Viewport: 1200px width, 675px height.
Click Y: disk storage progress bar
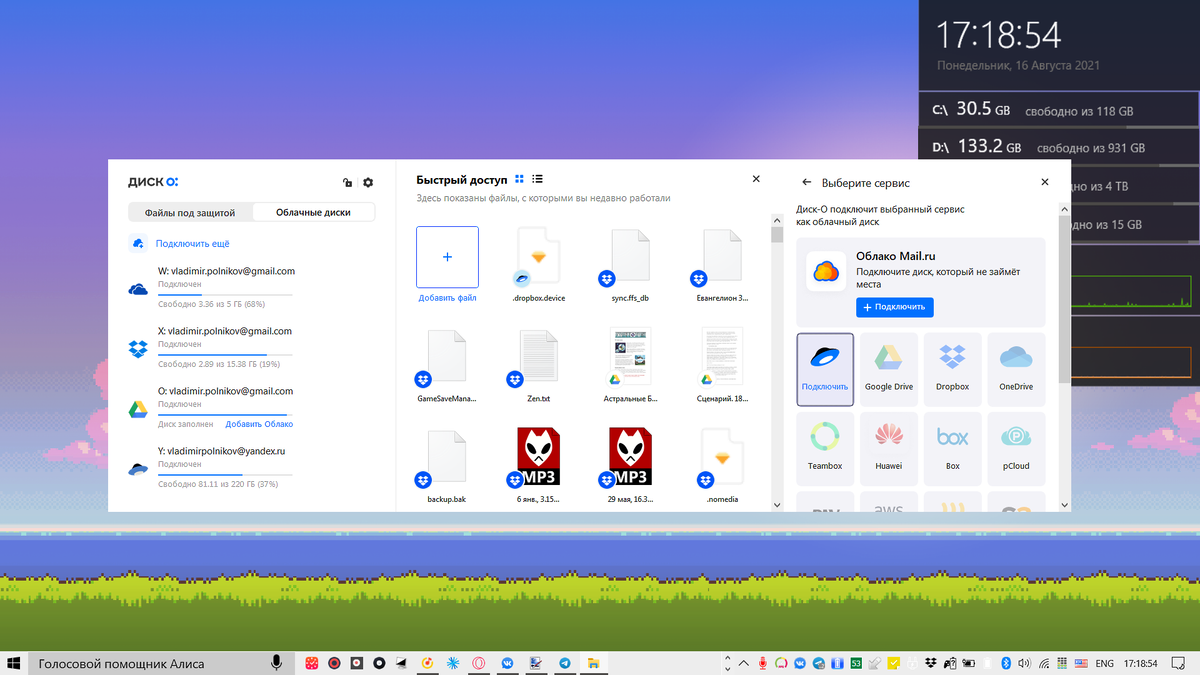225,475
